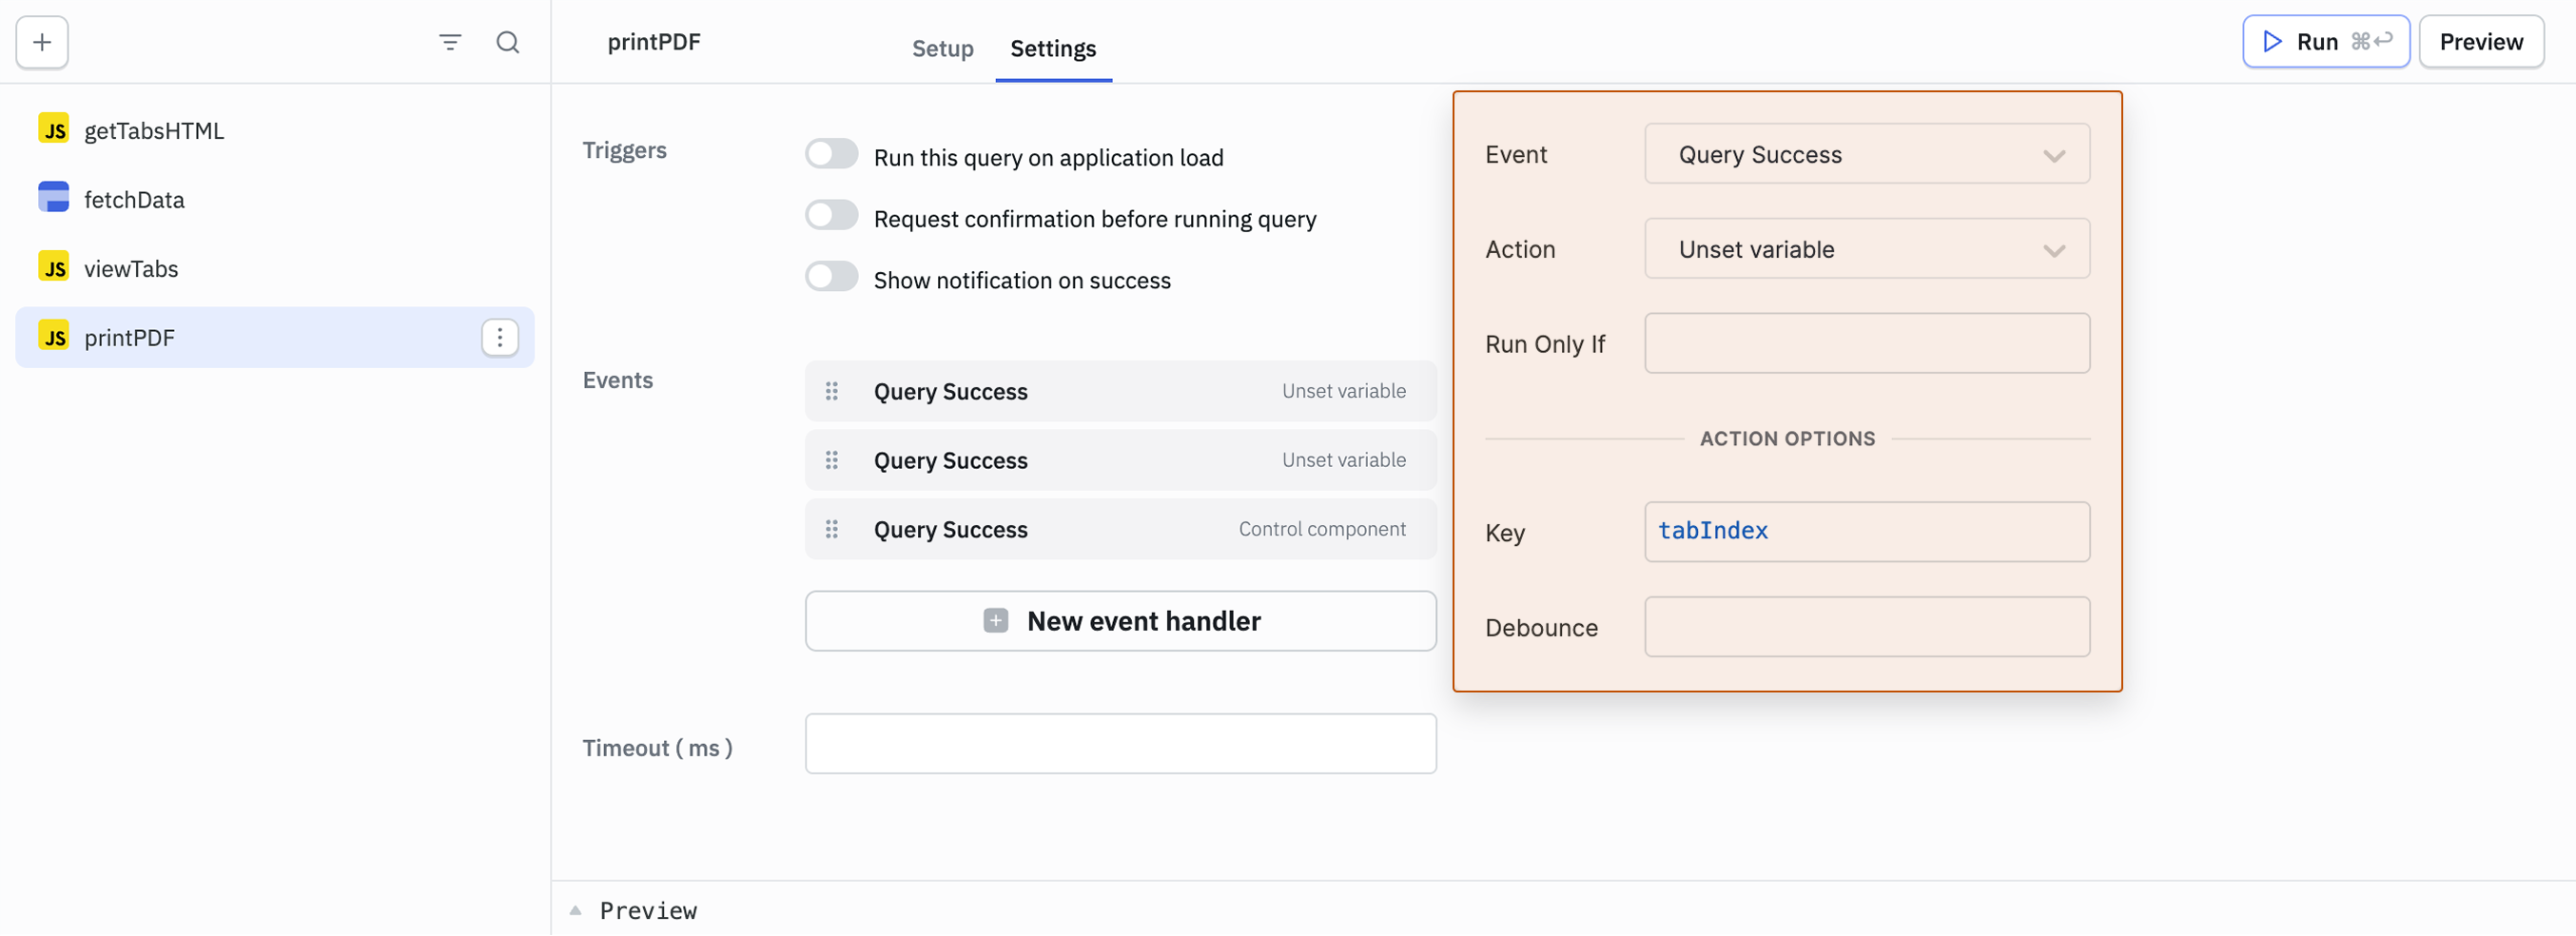Image resolution: width=2576 pixels, height=936 pixels.
Task: Click the Timeout (ms) input field
Action: (1120, 743)
